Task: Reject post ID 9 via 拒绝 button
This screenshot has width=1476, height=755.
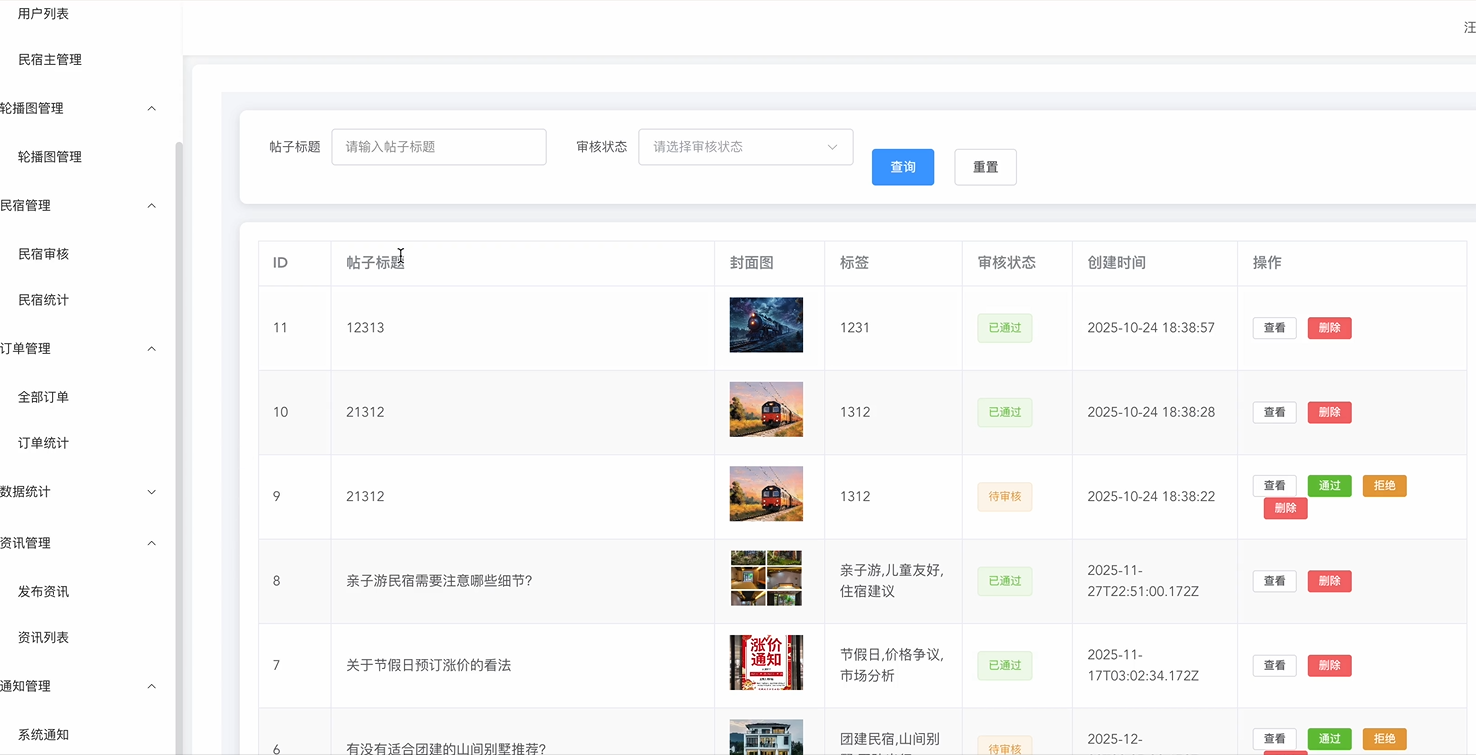Action: click(x=1384, y=485)
